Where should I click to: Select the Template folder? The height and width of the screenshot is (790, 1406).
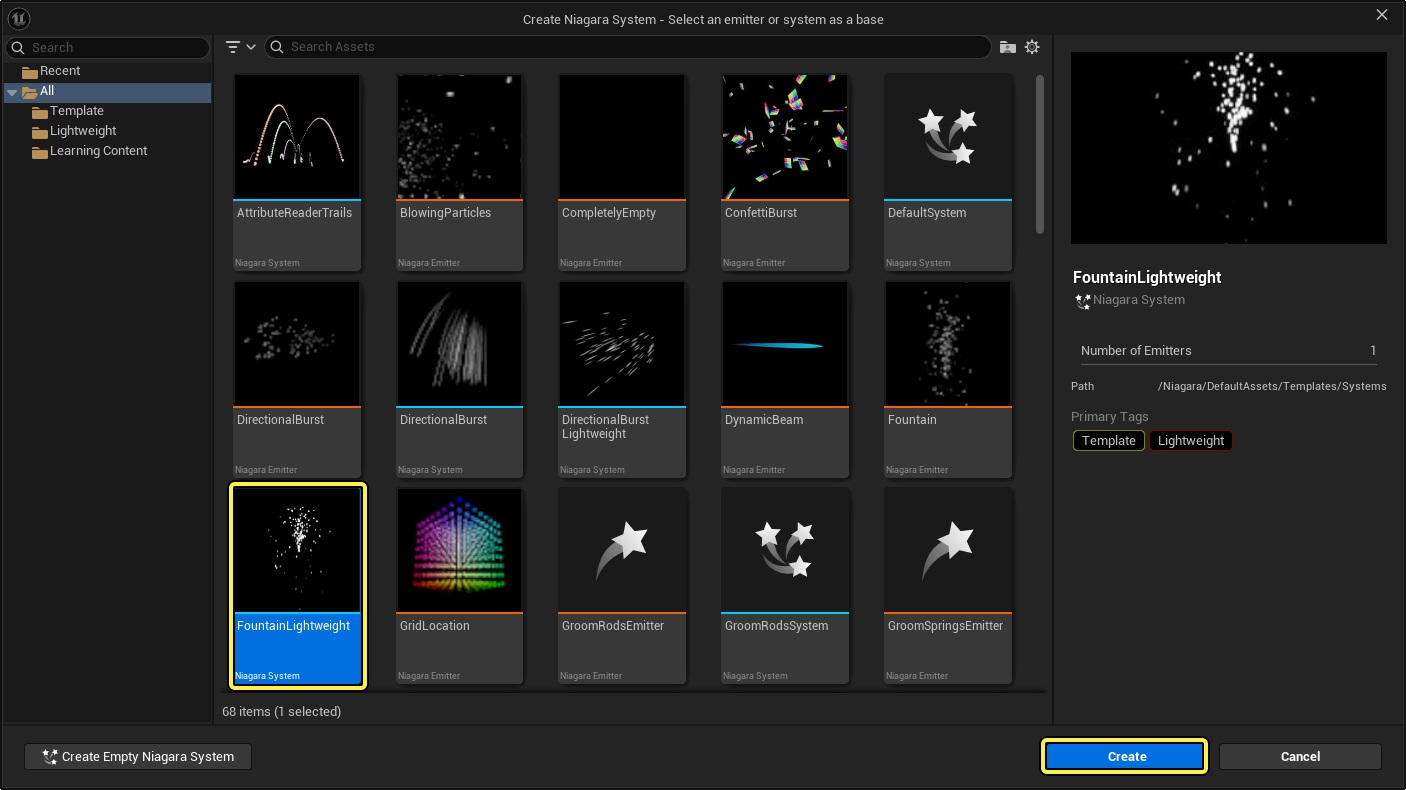click(x=76, y=111)
